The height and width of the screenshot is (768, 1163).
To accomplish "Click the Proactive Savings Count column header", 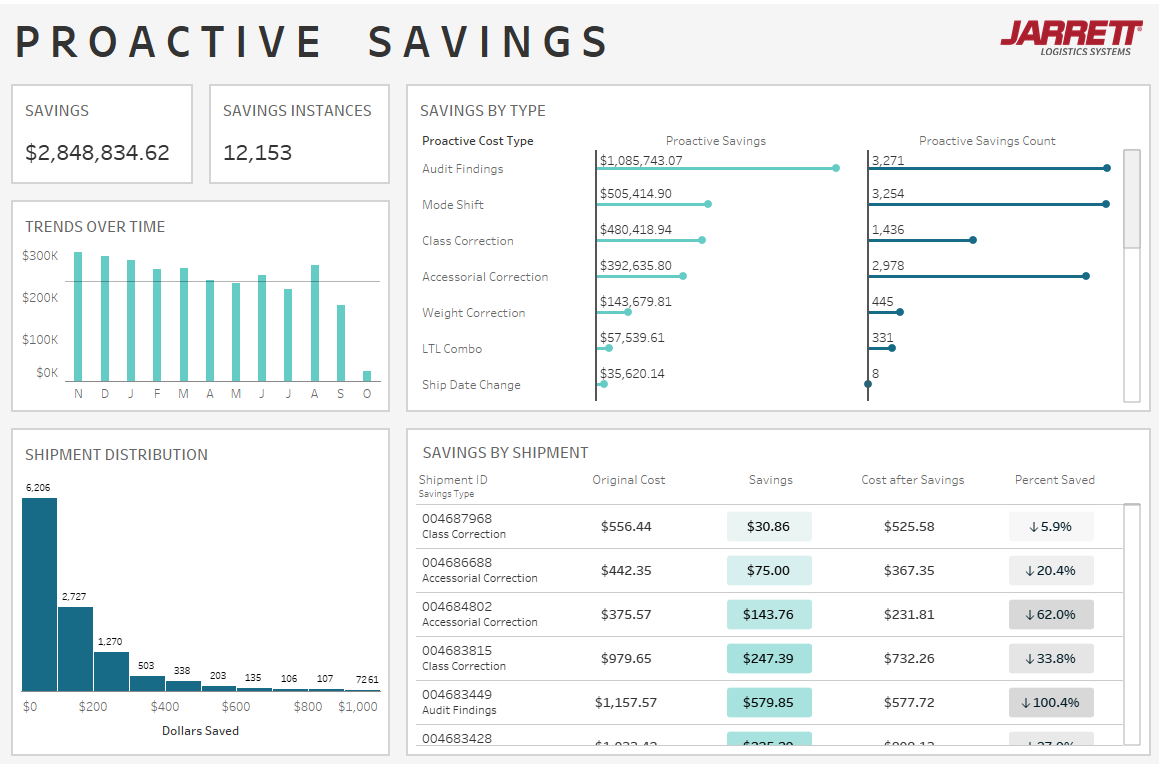I will click(x=987, y=141).
